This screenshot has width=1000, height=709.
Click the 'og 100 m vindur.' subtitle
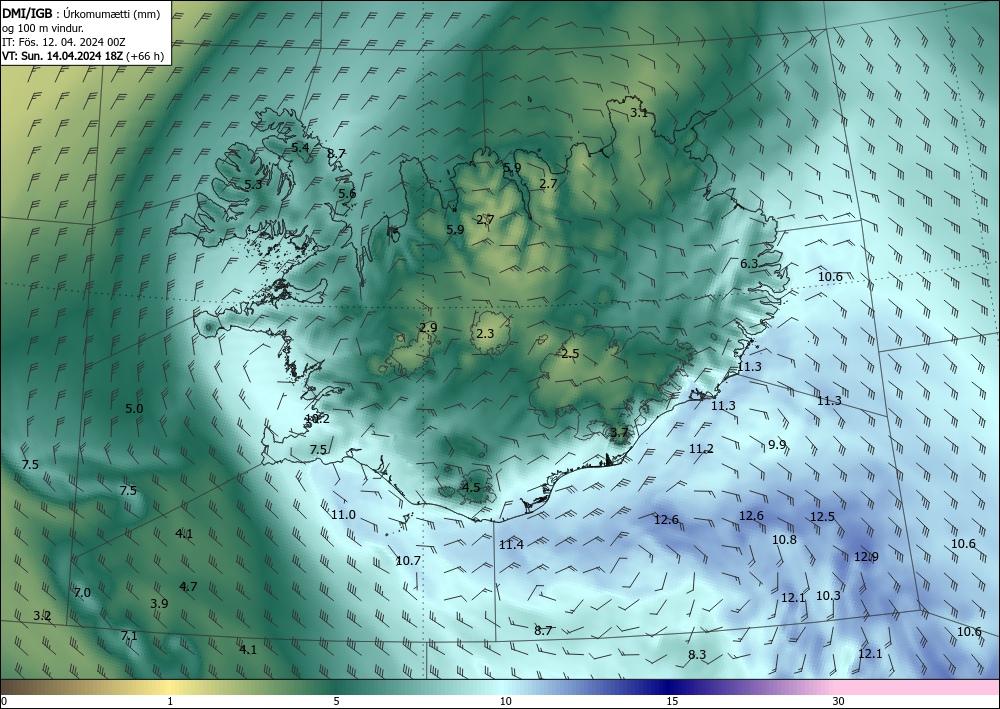point(43,27)
